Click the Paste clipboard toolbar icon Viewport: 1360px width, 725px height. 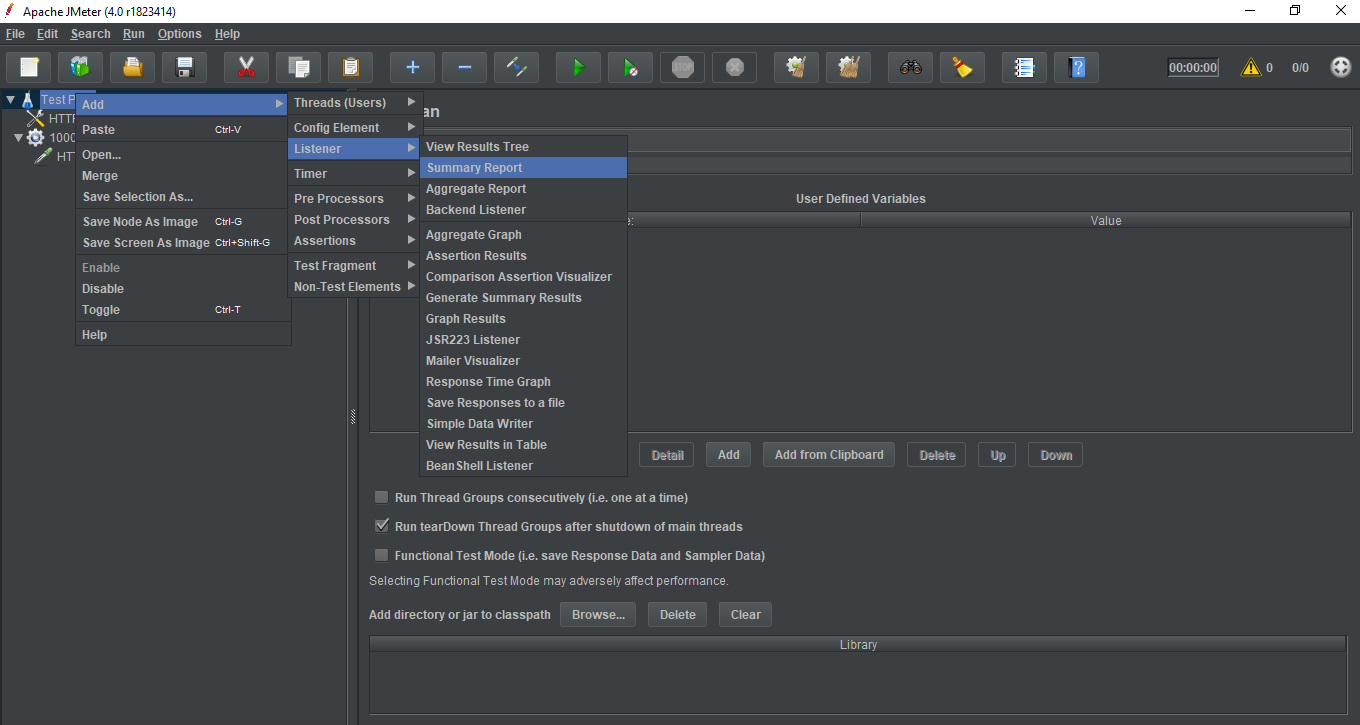click(350, 68)
